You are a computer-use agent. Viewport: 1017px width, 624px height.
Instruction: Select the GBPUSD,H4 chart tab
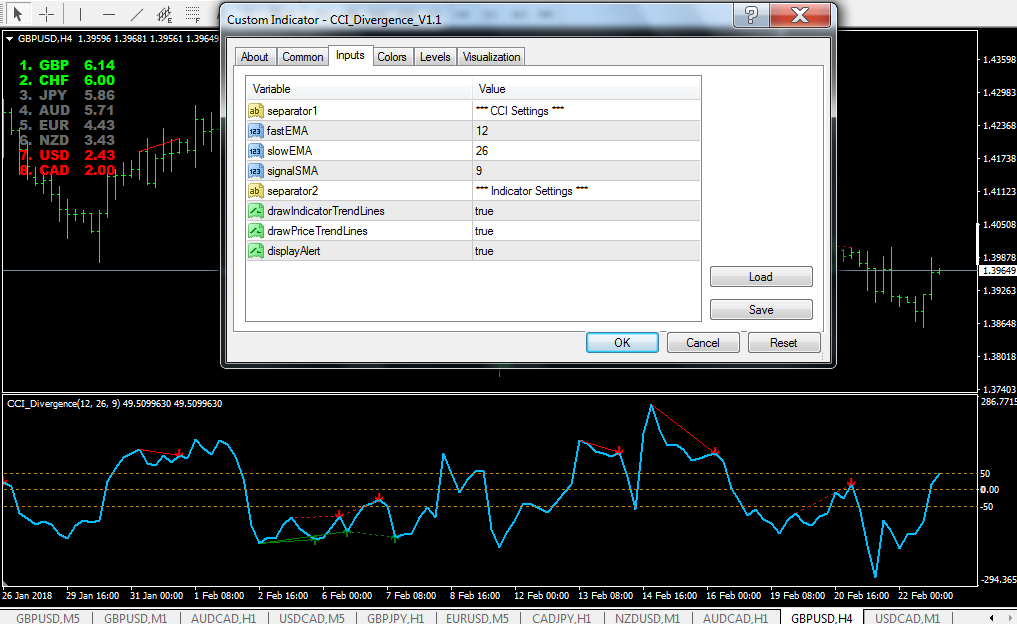821,618
